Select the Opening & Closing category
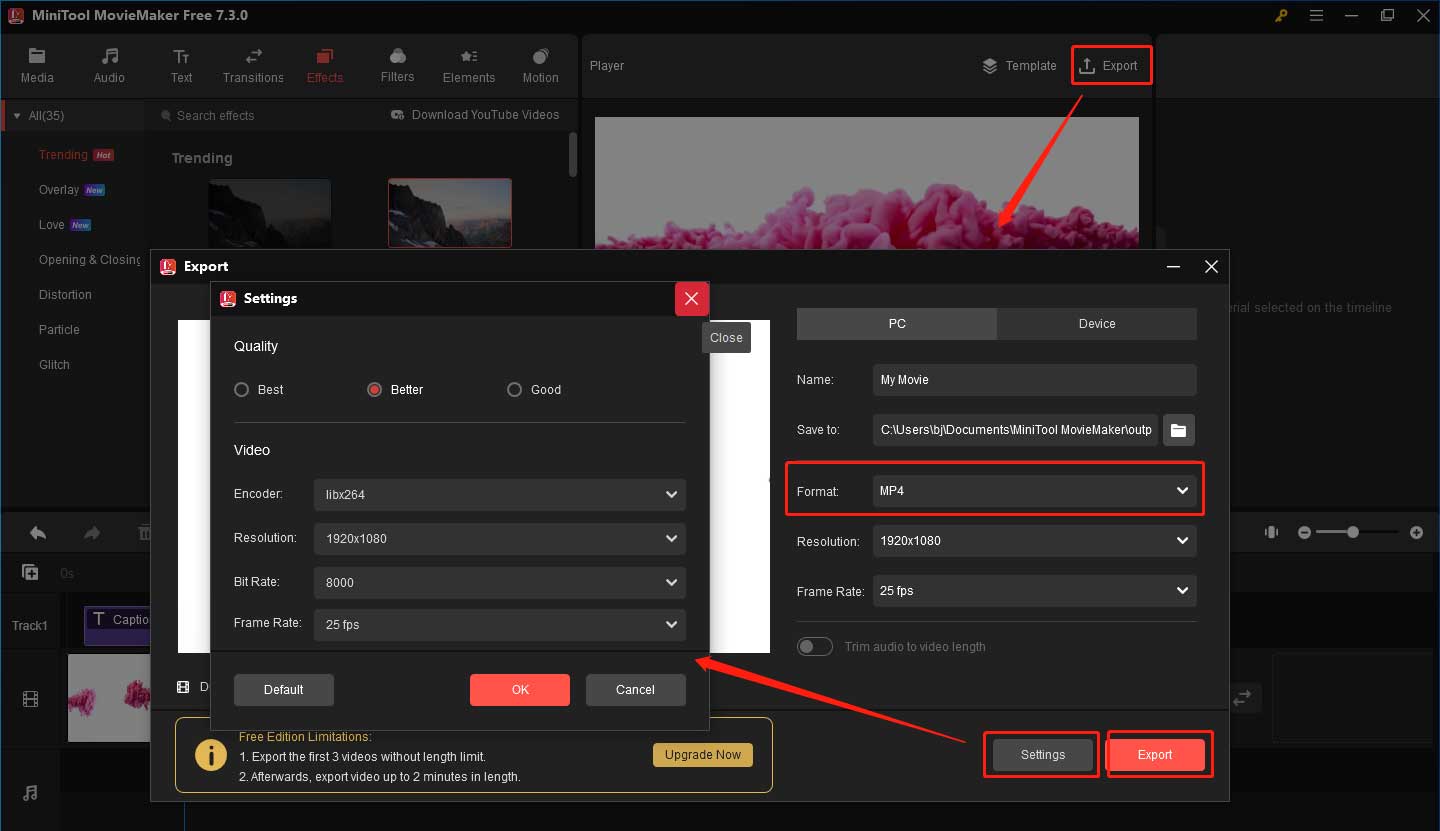This screenshot has width=1440, height=831. coord(90,260)
